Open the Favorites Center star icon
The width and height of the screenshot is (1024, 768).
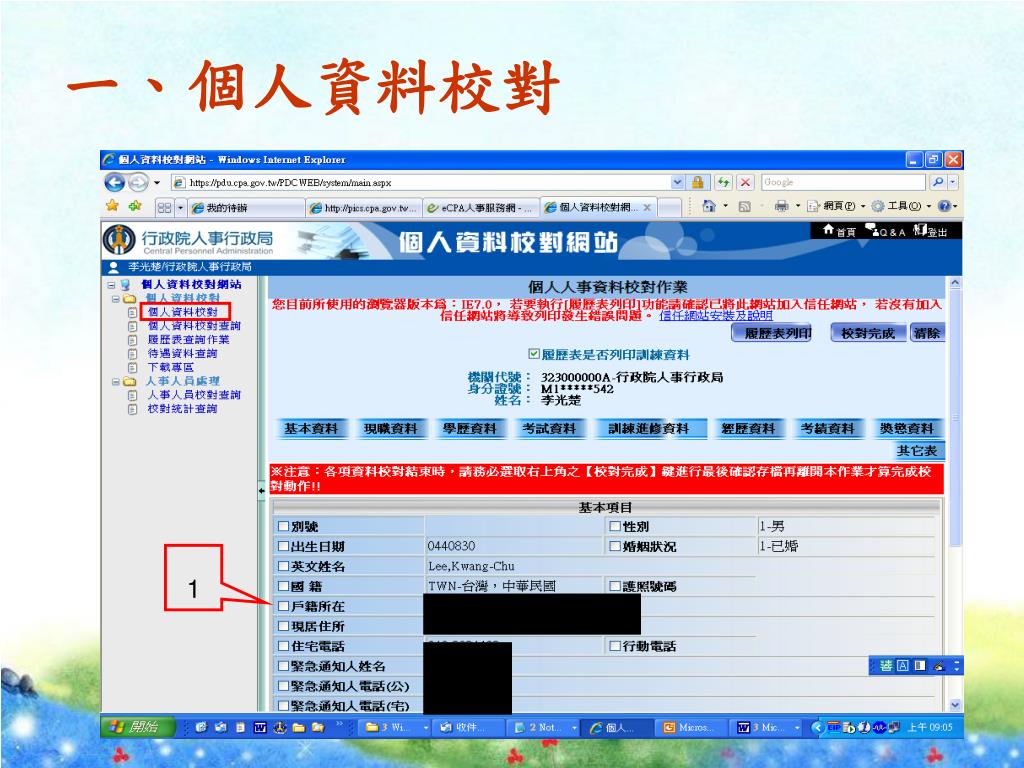113,206
